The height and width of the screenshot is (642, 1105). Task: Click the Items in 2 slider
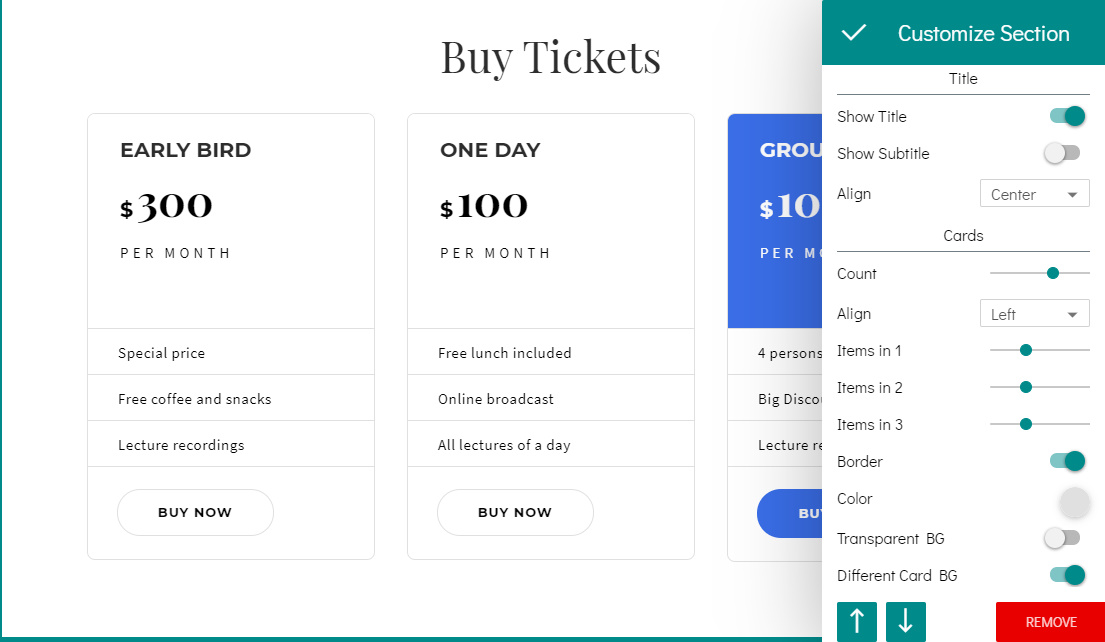click(1026, 387)
